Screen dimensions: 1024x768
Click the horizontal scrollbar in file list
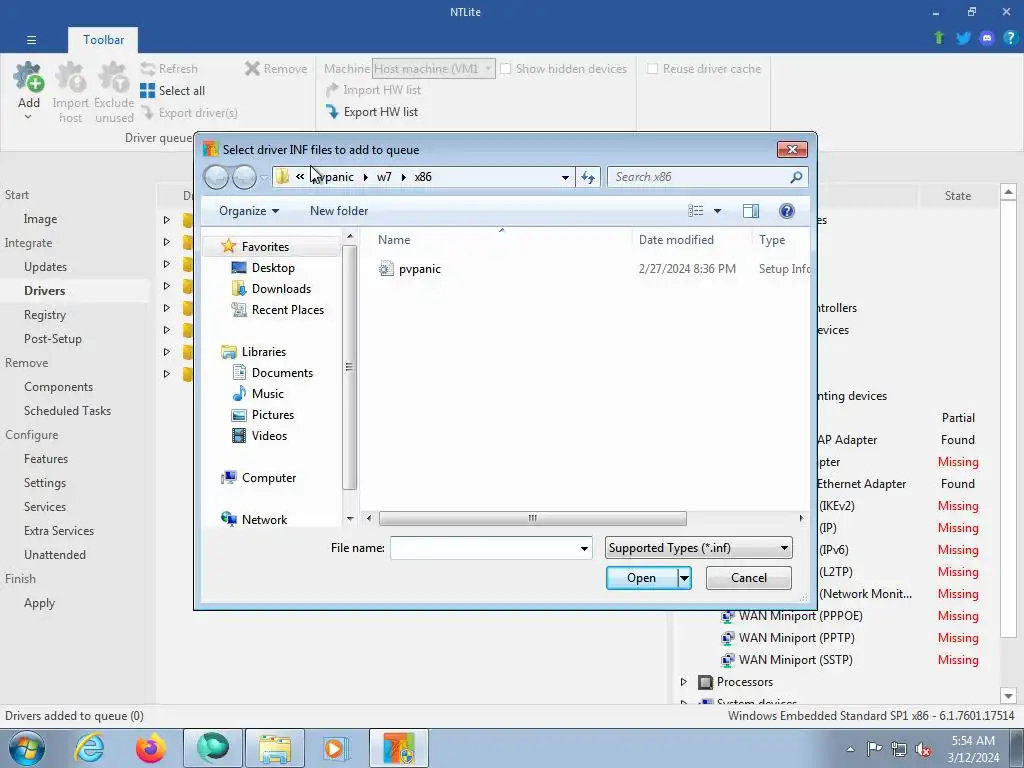(532, 519)
